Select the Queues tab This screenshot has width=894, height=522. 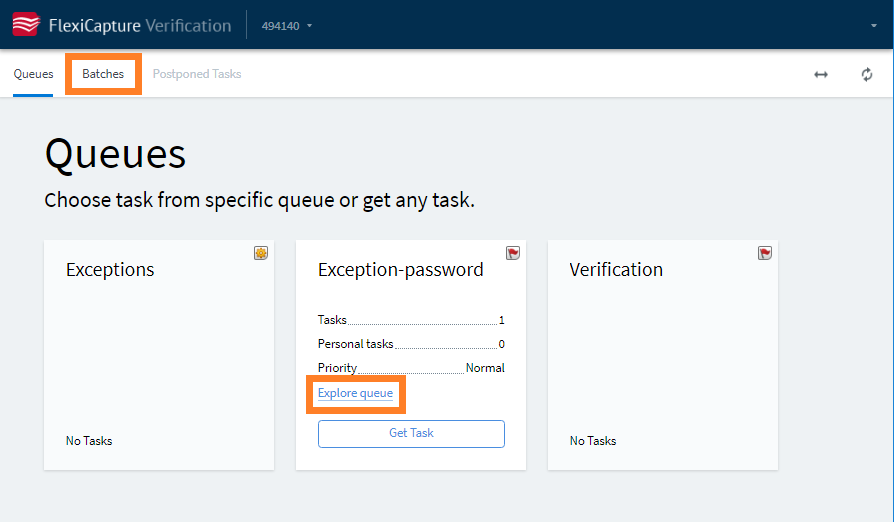coord(33,74)
